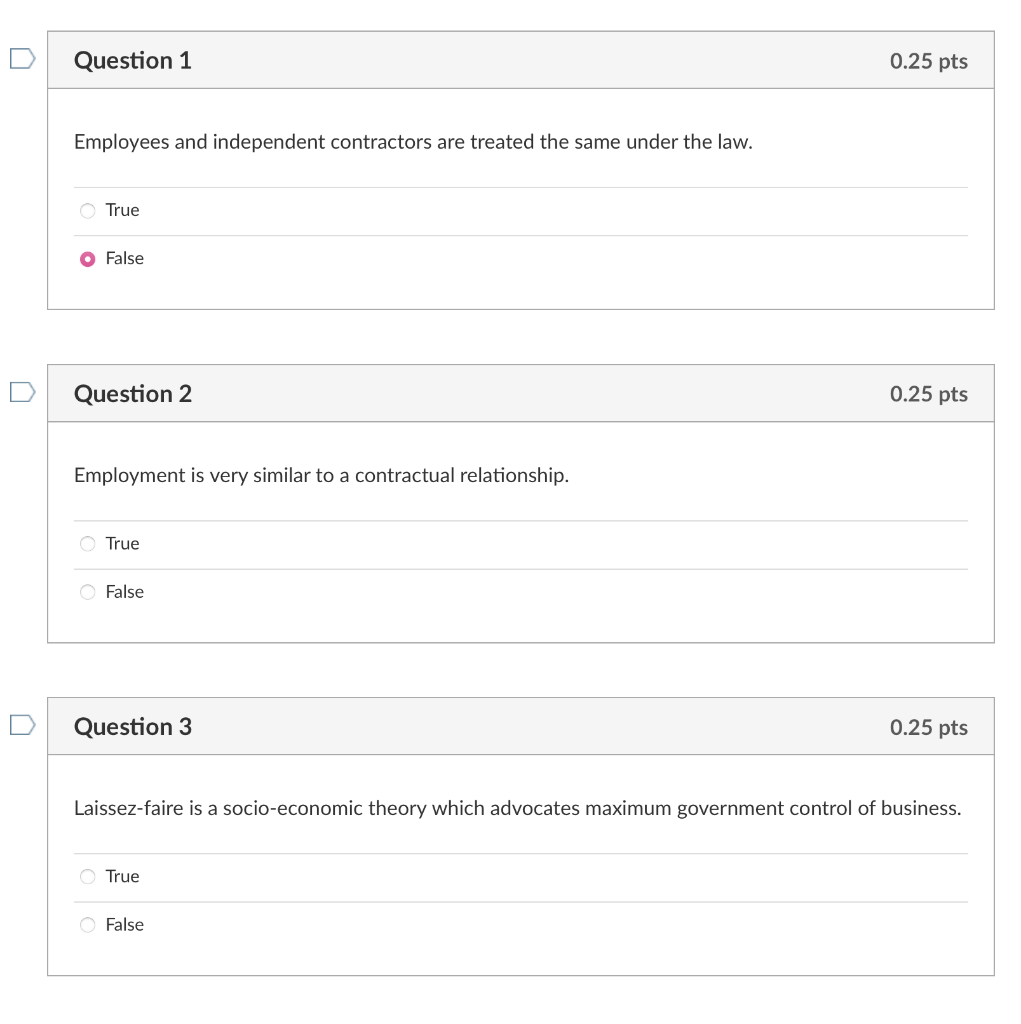
Task: Flag Question 1 with the bookmark icon
Action: (x=22, y=59)
